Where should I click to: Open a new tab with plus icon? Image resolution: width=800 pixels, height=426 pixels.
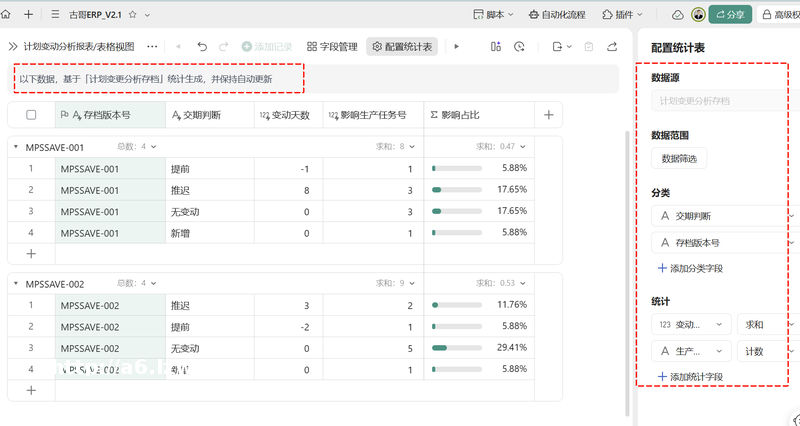pyautogui.click(x=29, y=15)
